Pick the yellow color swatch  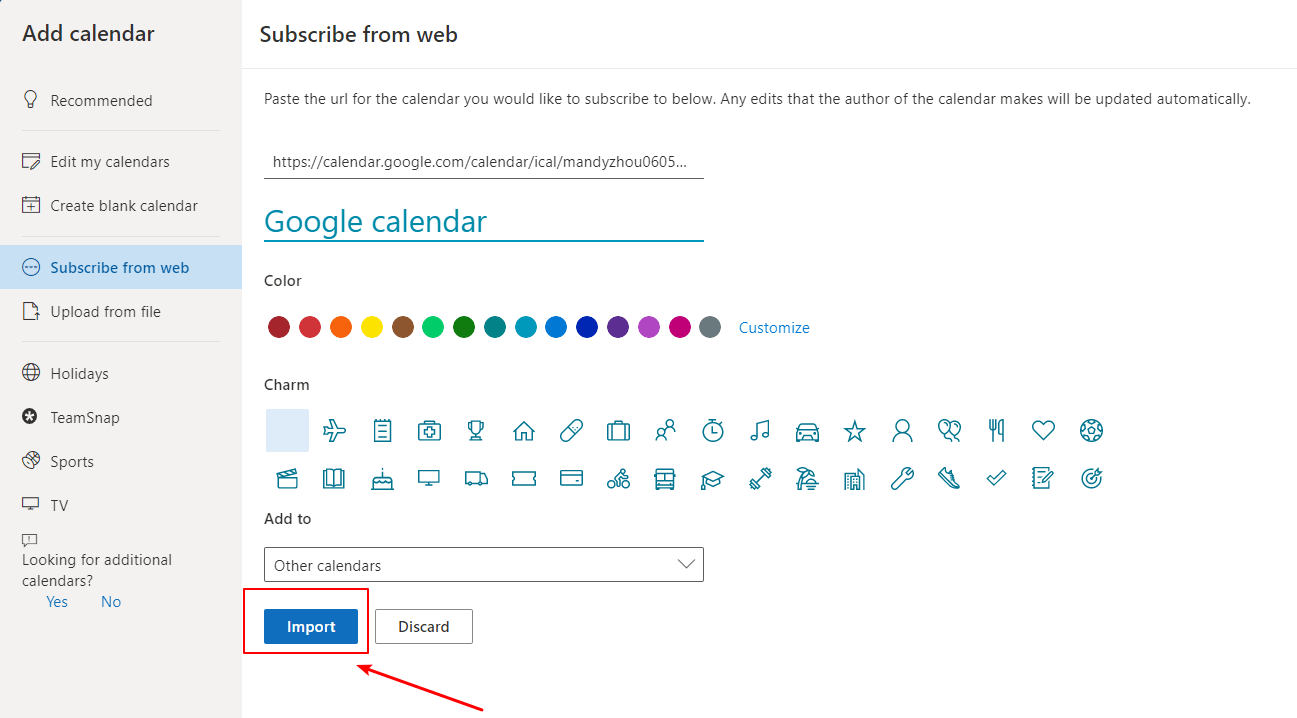tap(372, 327)
